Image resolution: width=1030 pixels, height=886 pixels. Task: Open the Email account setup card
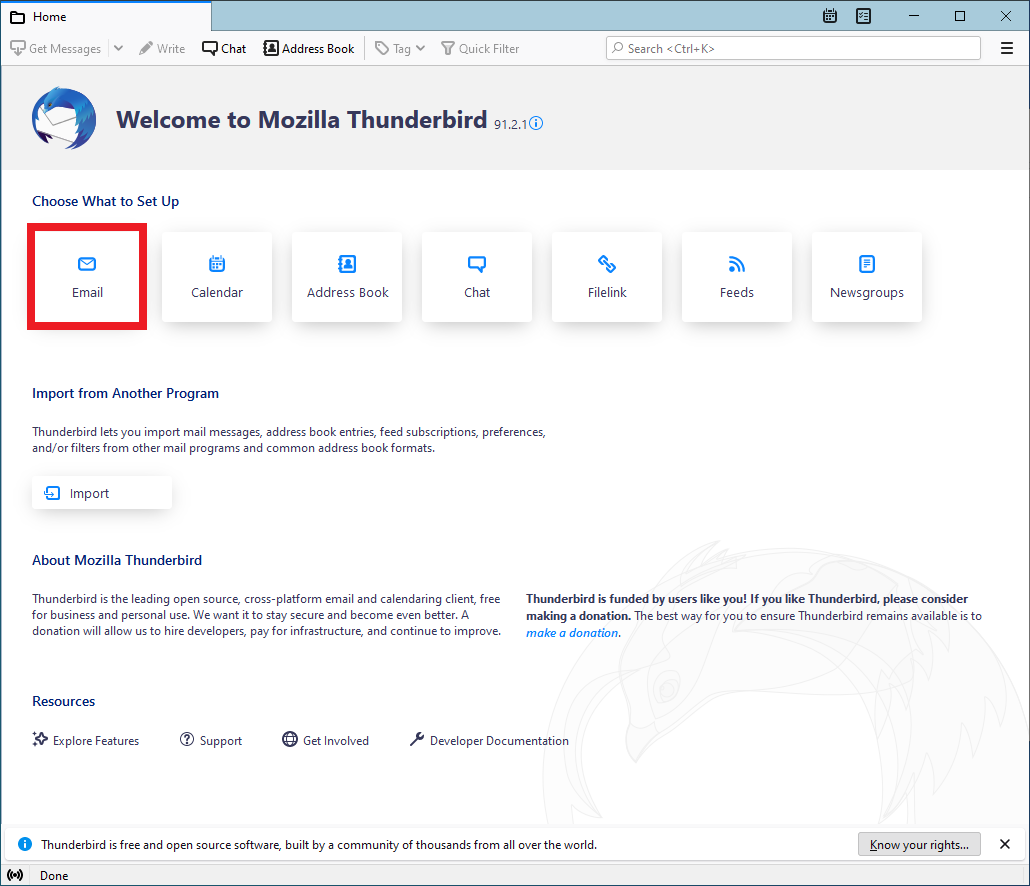[87, 277]
